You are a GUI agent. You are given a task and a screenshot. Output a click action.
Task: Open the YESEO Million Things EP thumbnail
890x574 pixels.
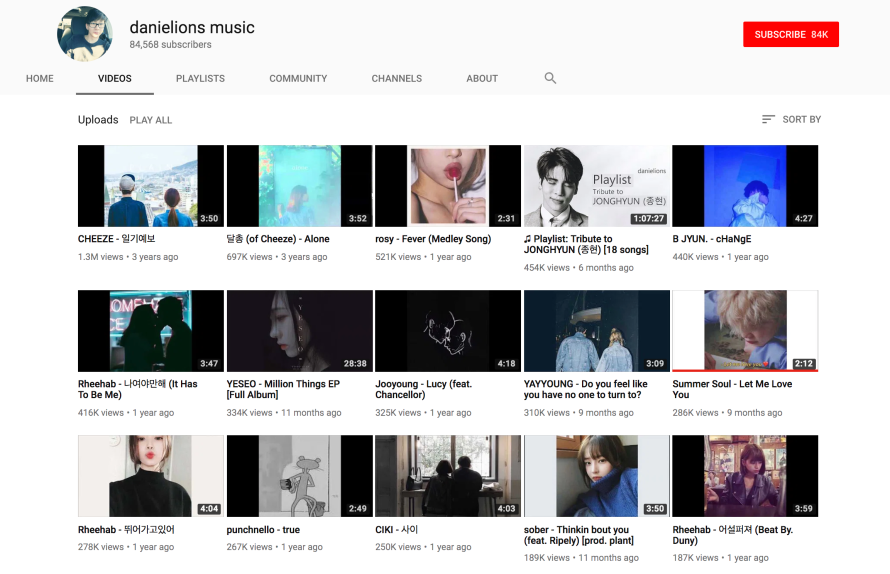300,331
